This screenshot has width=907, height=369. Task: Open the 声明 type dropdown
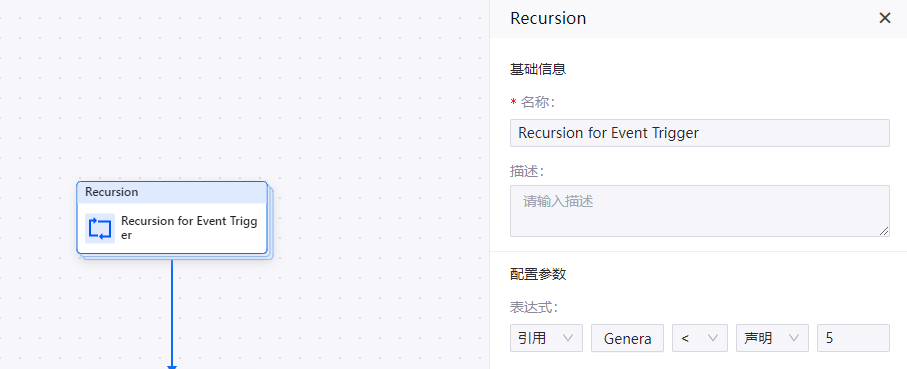772,338
